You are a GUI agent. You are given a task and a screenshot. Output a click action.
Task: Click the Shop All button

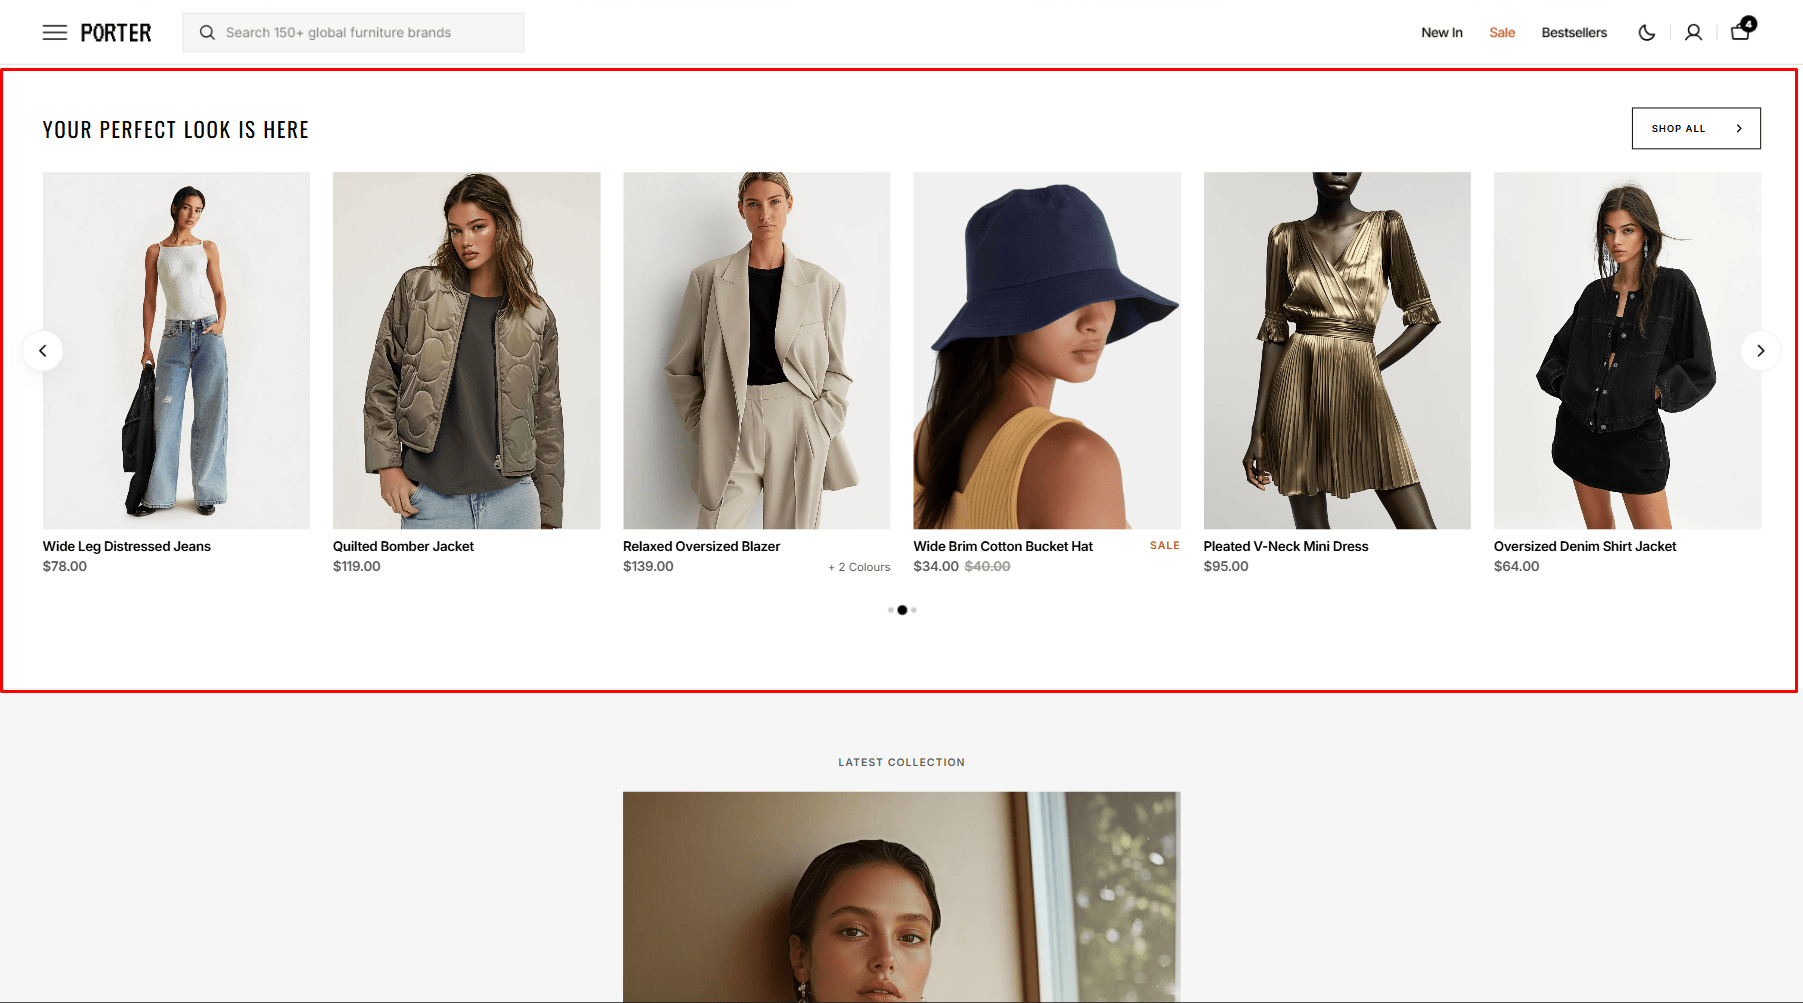tap(1695, 129)
